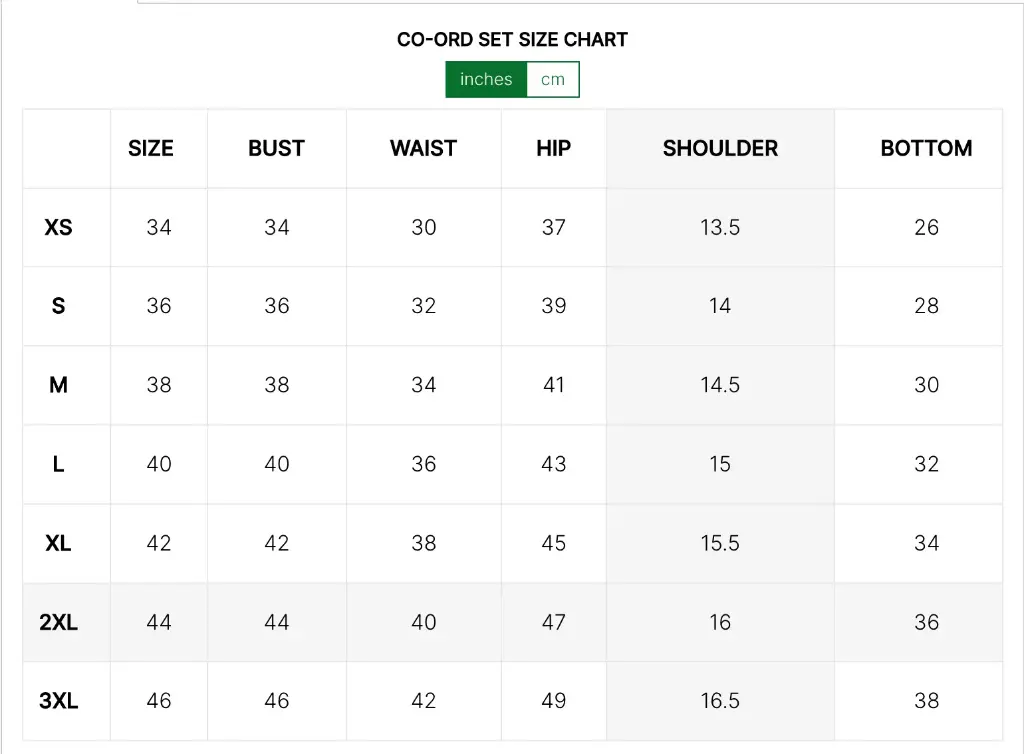This screenshot has height=754, width=1024.
Task: Click the bust value 38 for size M
Action: (276, 385)
